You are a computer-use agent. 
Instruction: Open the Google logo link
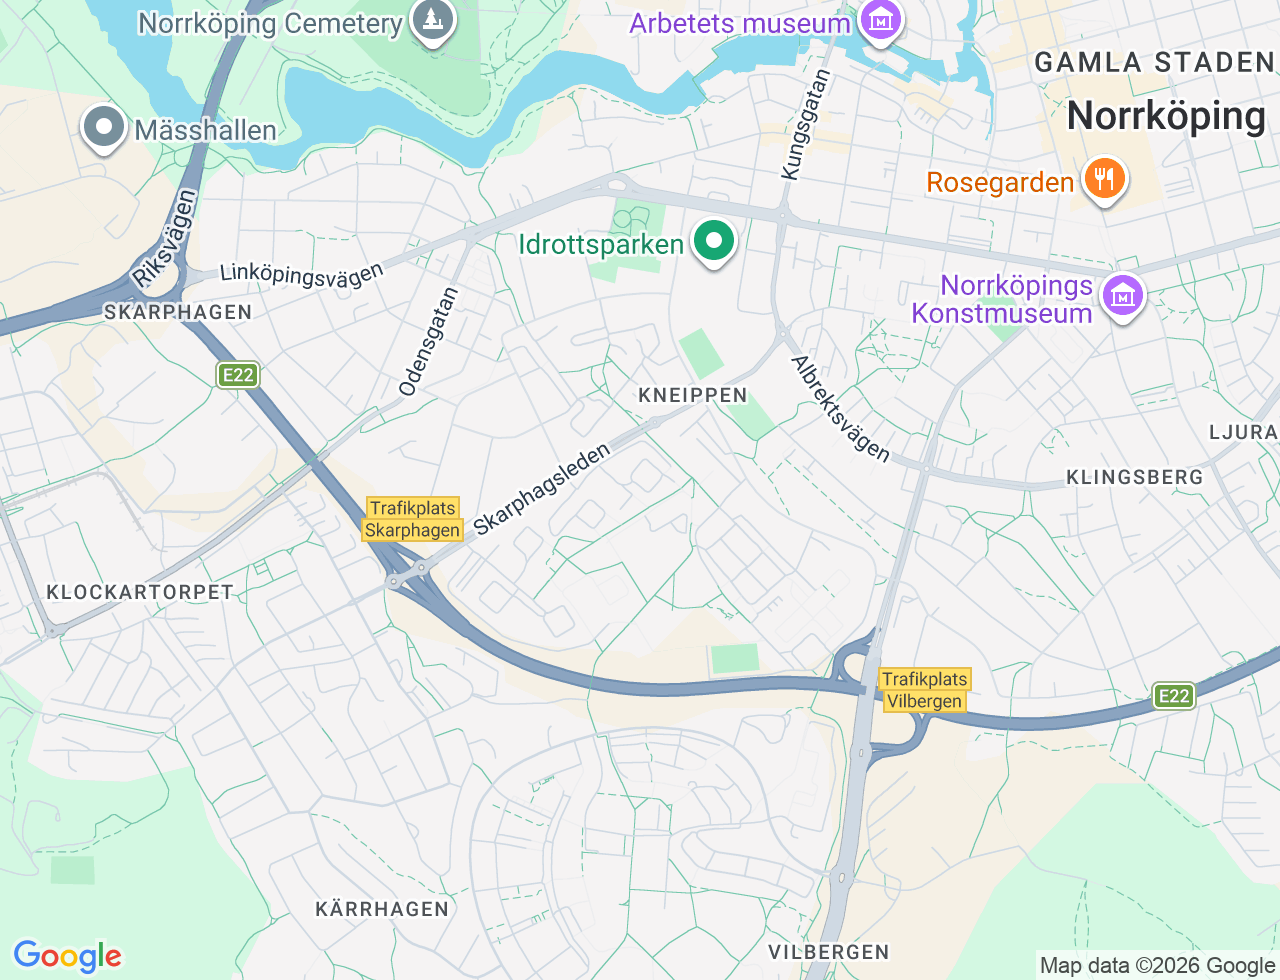[x=67, y=957]
